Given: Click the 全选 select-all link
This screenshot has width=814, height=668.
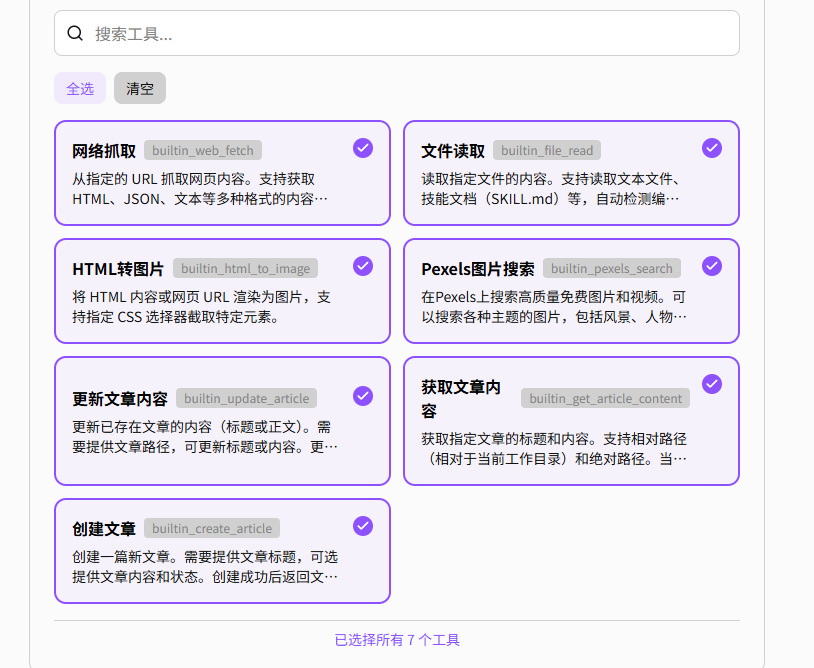Looking at the screenshot, I should pos(80,88).
